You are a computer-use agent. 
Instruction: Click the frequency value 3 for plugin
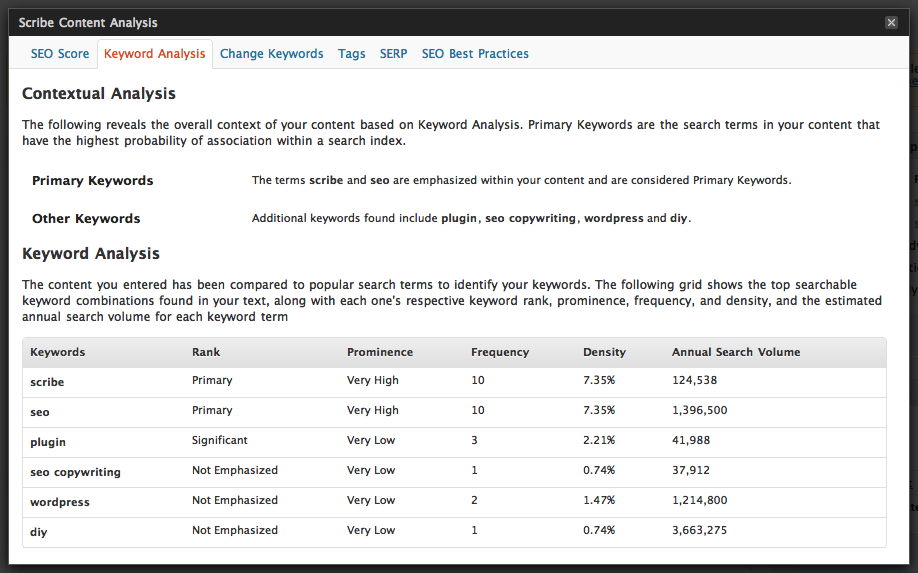pyautogui.click(x=474, y=440)
